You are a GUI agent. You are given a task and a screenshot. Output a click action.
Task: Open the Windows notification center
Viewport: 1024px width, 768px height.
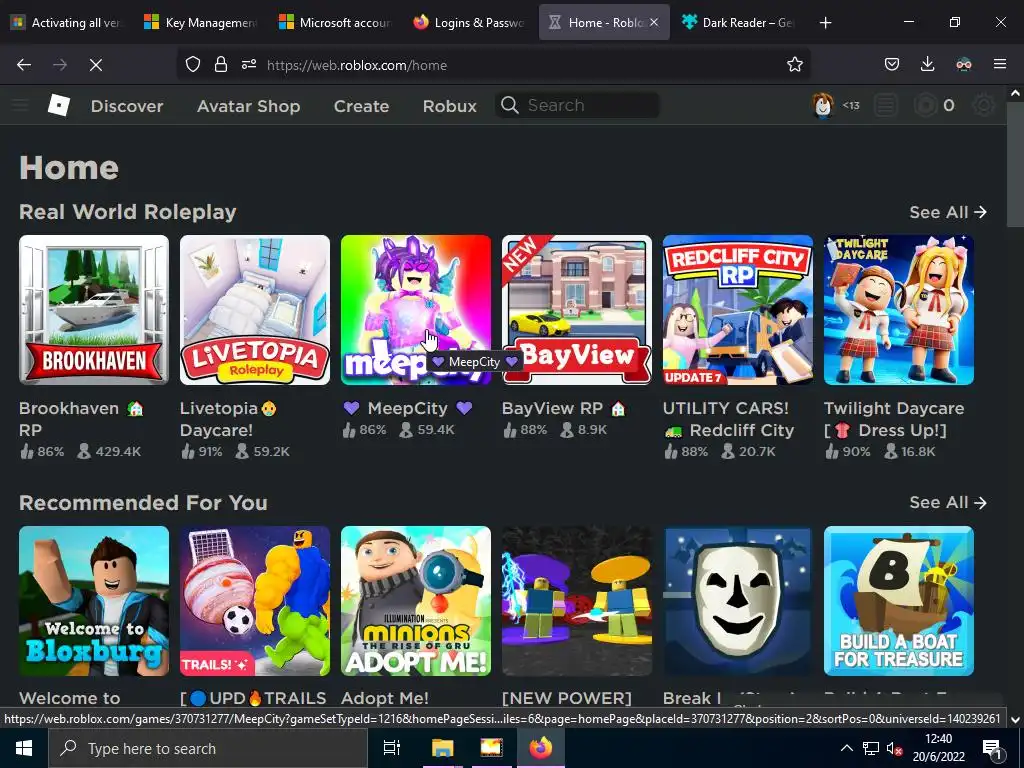point(993,749)
